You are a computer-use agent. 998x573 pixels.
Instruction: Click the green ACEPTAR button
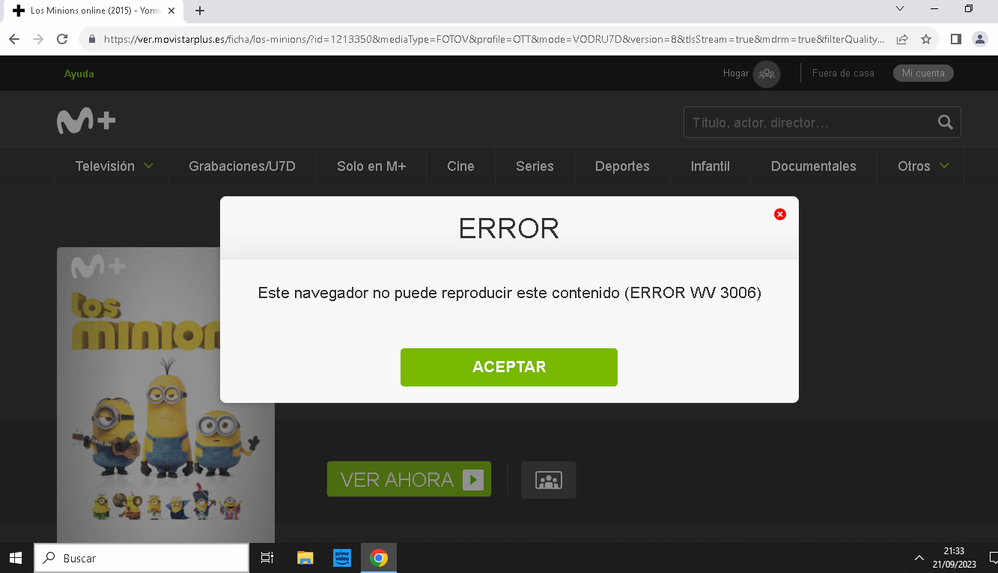[509, 367]
